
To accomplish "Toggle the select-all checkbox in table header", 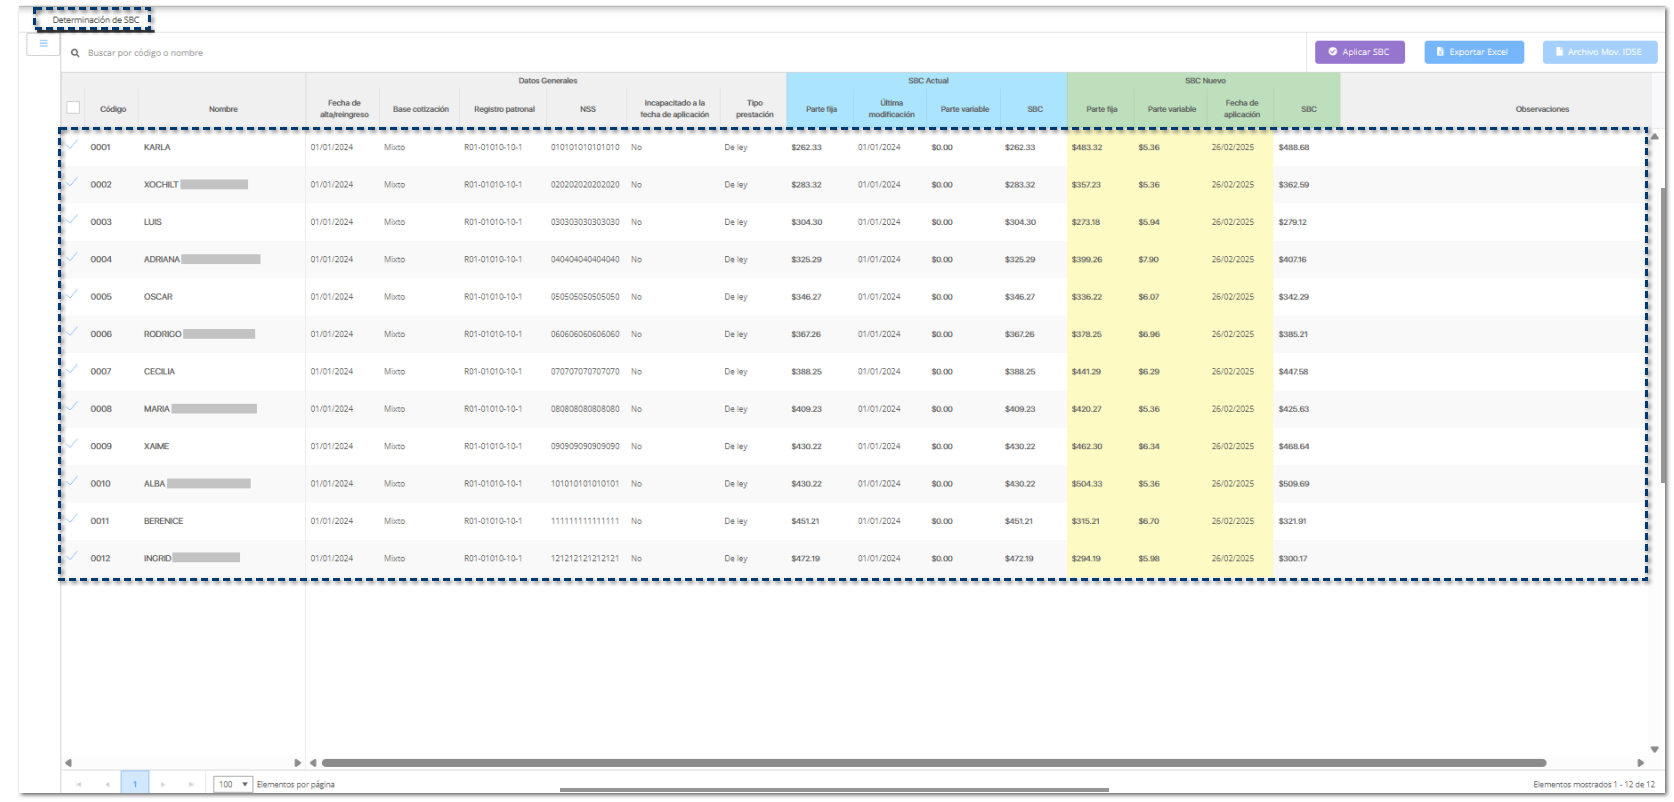I will click(73, 108).
